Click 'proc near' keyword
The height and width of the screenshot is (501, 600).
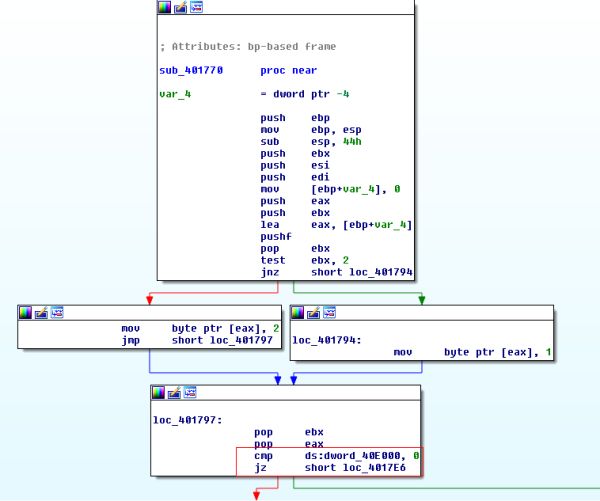pos(289,70)
